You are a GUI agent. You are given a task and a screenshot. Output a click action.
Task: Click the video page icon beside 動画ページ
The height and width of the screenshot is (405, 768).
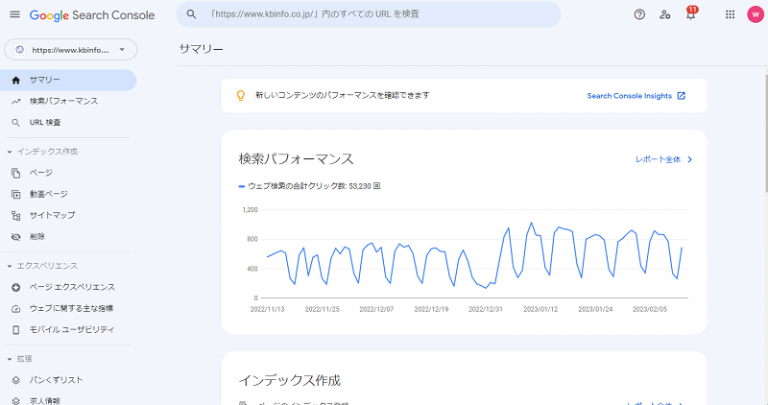pyautogui.click(x=16, y=194)
